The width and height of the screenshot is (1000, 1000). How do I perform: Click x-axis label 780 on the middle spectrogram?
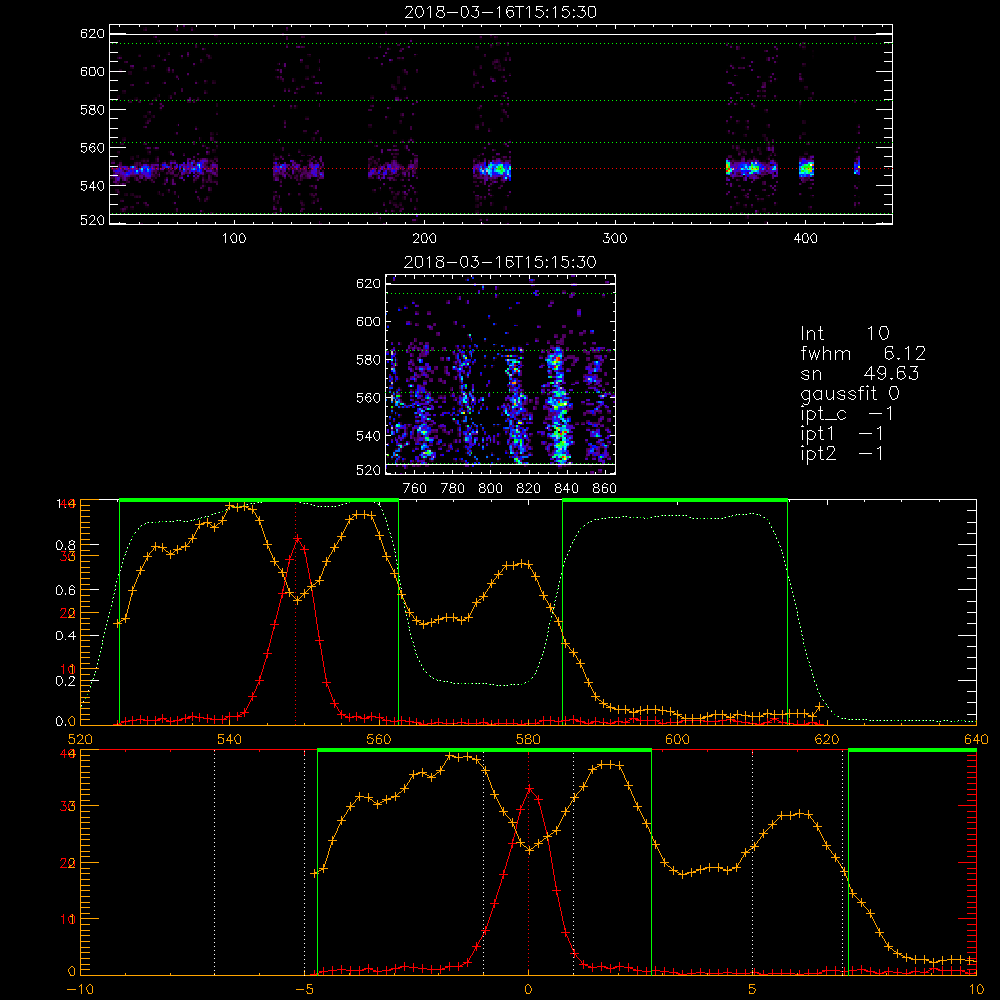click(x=453, y=489)
